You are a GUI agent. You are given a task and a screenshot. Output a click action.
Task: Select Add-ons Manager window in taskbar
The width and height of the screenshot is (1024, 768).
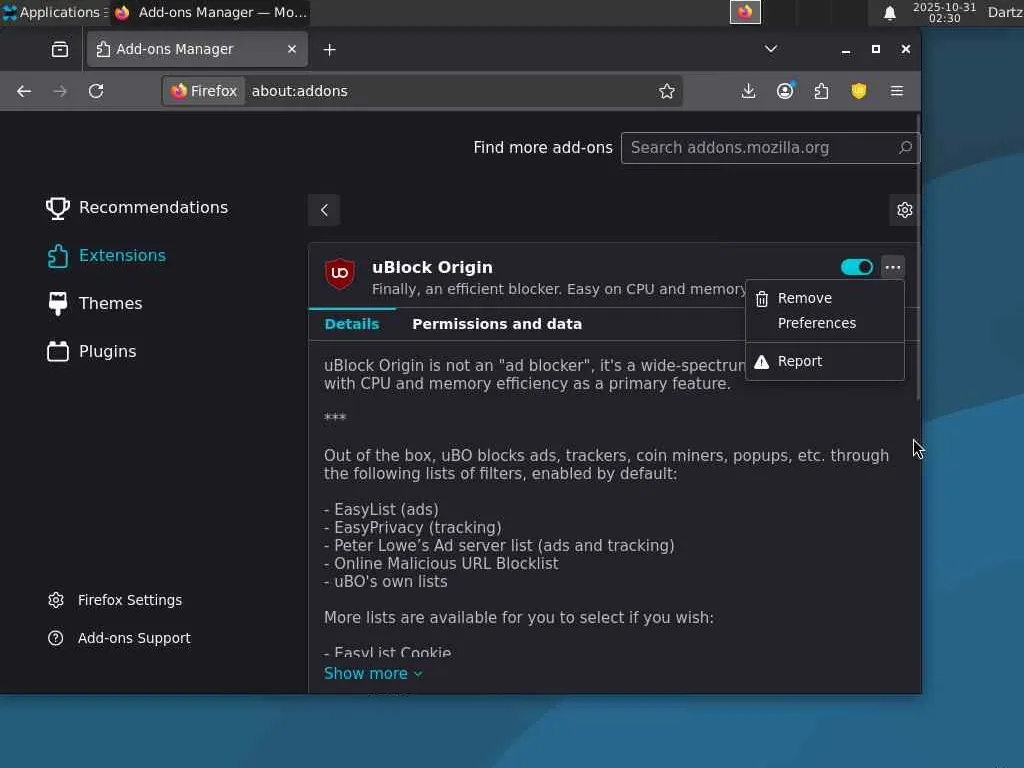[x=210, y=12]
